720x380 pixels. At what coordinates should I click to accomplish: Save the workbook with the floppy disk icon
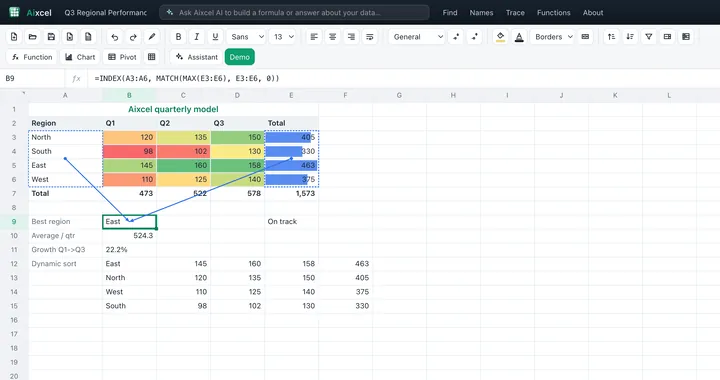(x=51, y=37)
